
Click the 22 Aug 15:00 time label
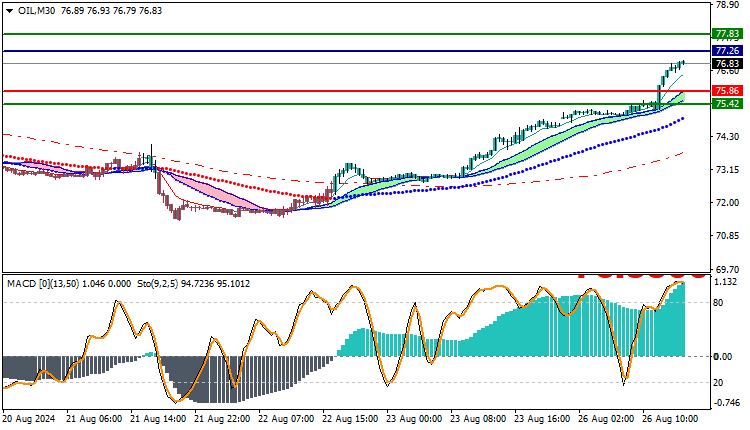pyautogui.click(x=350, y=419)
